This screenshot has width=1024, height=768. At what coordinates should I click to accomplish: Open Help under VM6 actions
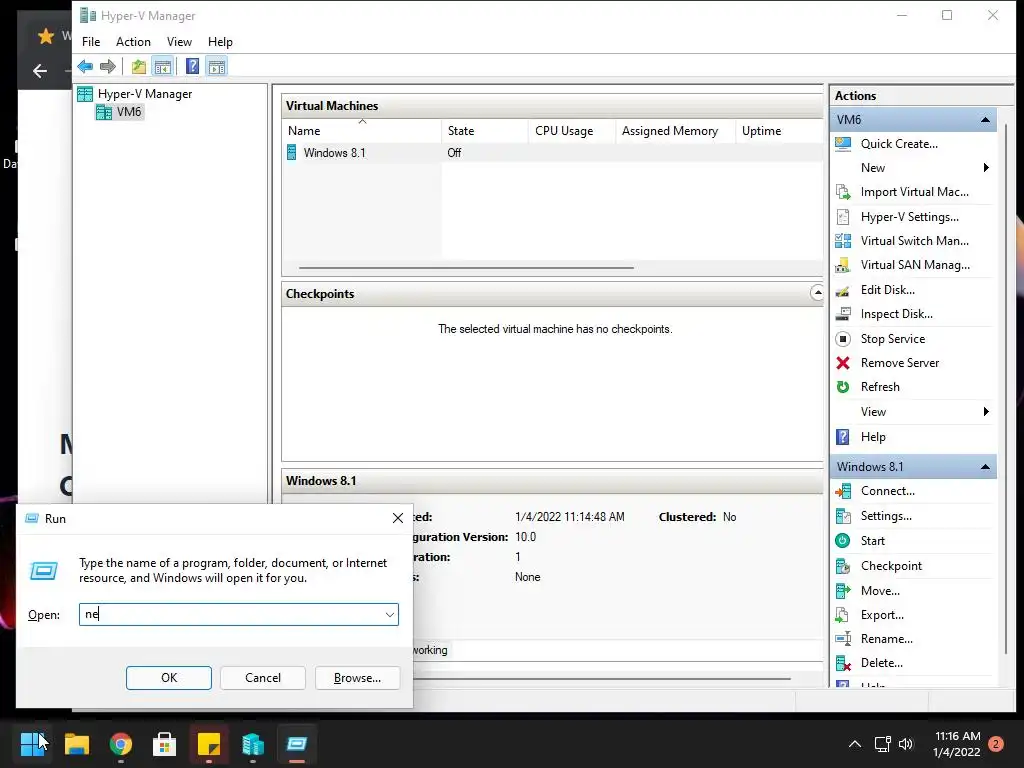click(x=872, y=437)
